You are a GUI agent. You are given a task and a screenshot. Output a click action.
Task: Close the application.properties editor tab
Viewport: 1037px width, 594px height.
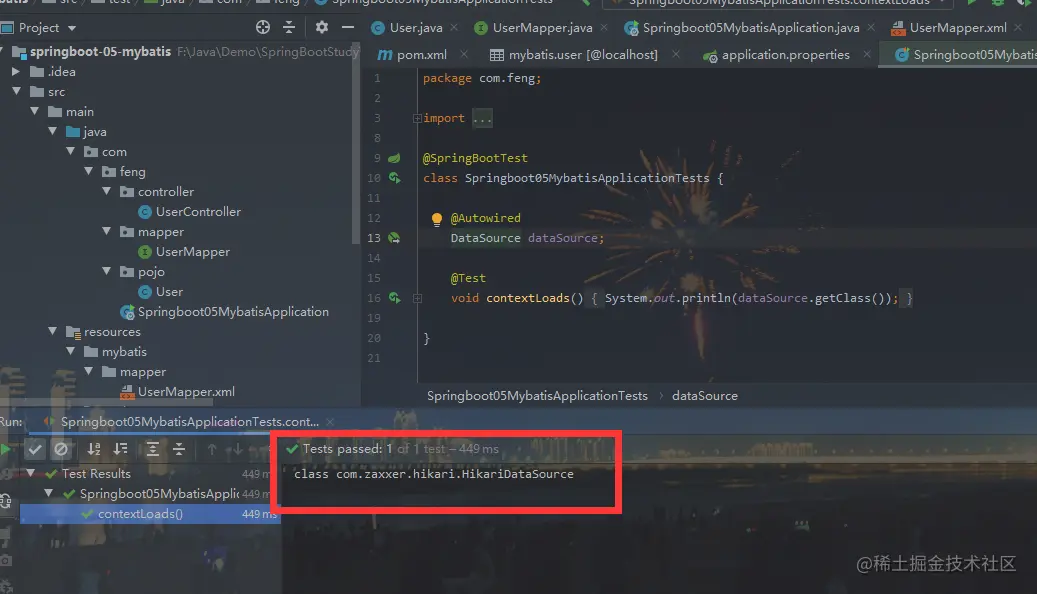(x=866, y=54)
